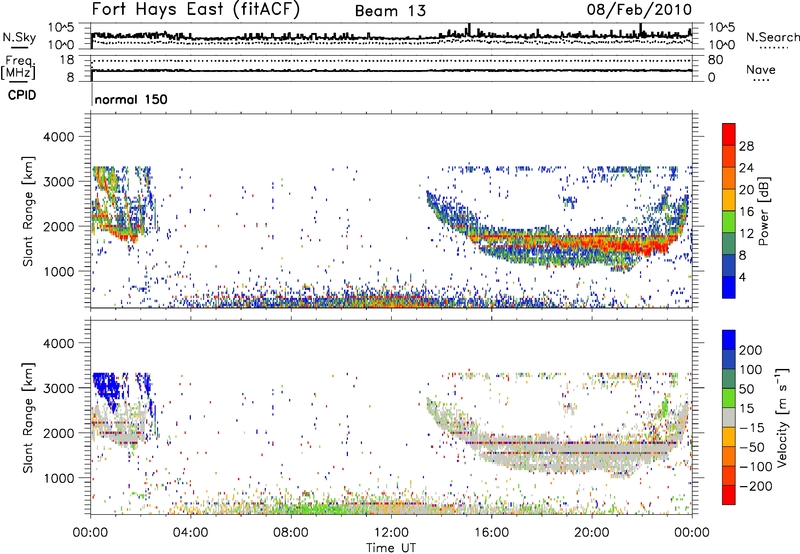The height and width of the screenshot is (554, 800).
Task: Click the '4000' tick on power panel
Action: pos(58,137)
